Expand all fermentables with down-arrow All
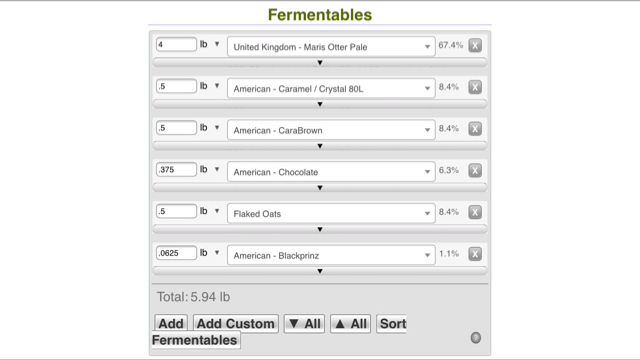The height and width of the screenshot is (360, 640). pyautogui.click(x=304, y=324)
